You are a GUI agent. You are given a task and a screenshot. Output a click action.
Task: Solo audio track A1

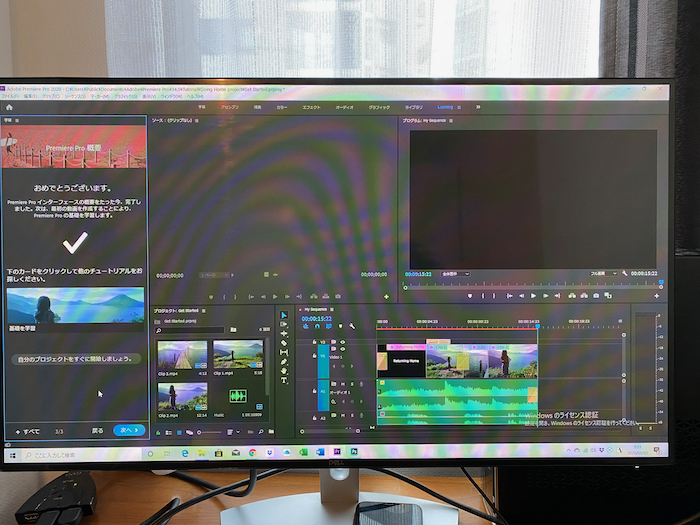tap(352, 384)
